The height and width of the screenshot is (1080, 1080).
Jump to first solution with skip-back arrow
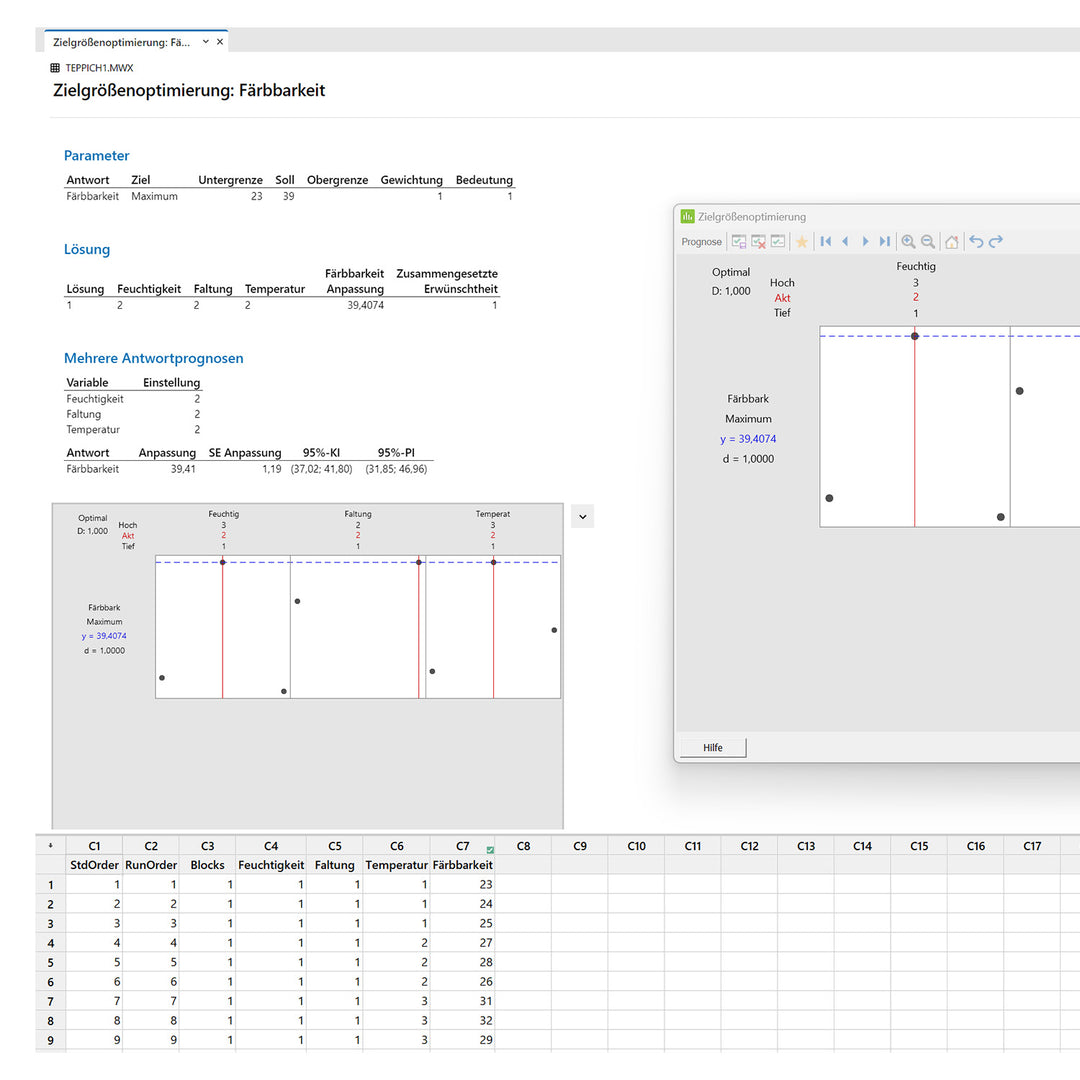click(x=826, y=242)
